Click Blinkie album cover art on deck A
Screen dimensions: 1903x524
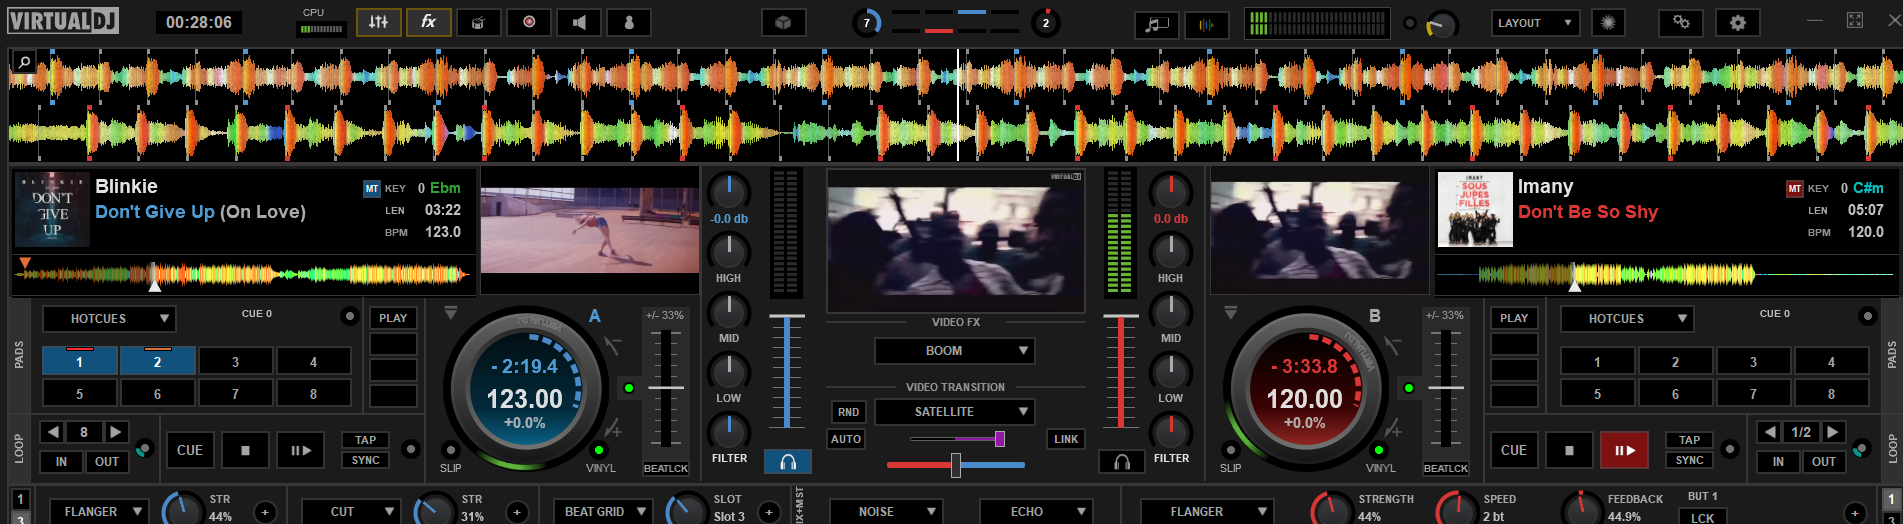point(52,210)
